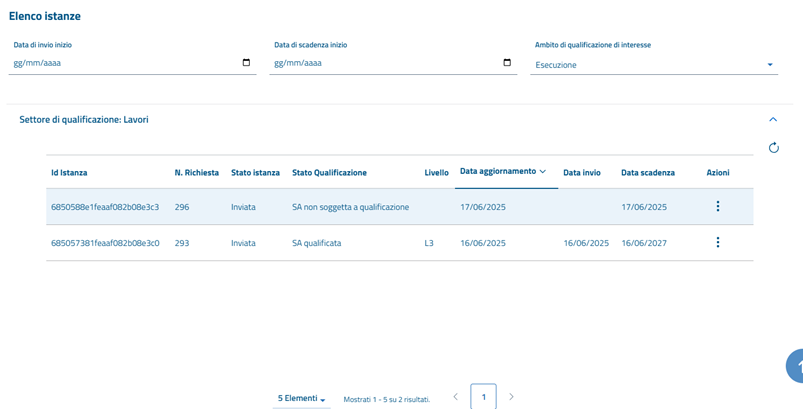Sort by Data aggiornamento column
This screenshot has width=803, height=409.
[502, 172]
